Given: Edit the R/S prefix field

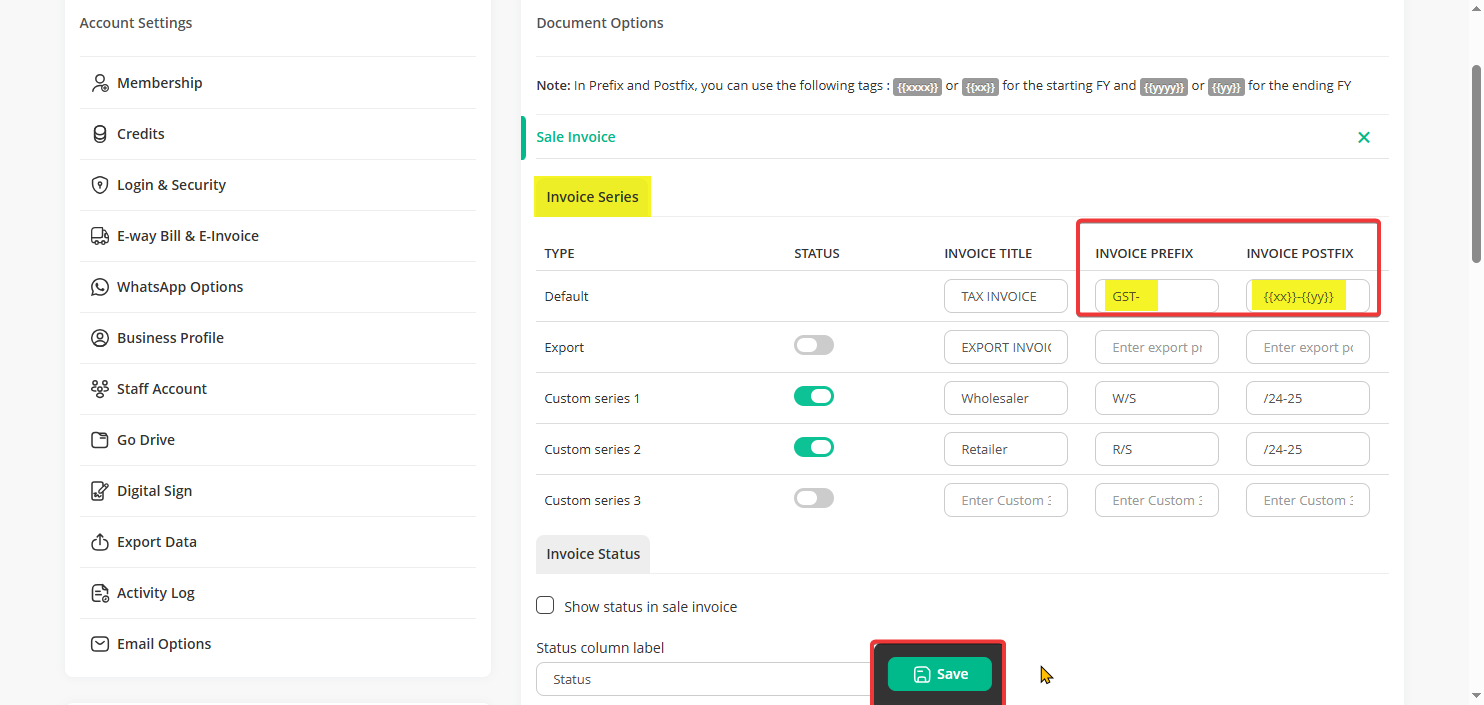Looking at the screenshot, I should tap(1157, 449).
